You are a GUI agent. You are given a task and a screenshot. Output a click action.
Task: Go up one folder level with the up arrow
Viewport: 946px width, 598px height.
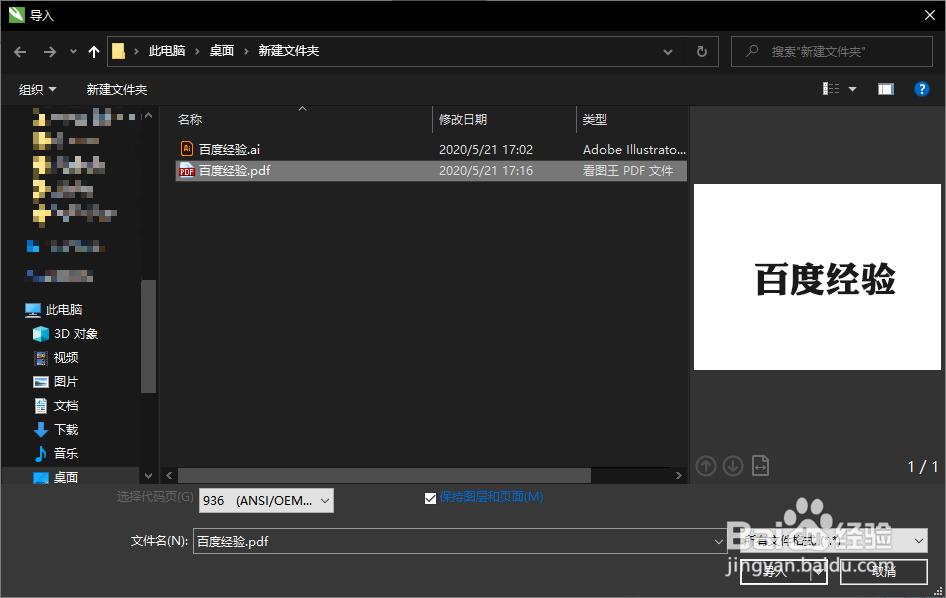click(93, 51)
